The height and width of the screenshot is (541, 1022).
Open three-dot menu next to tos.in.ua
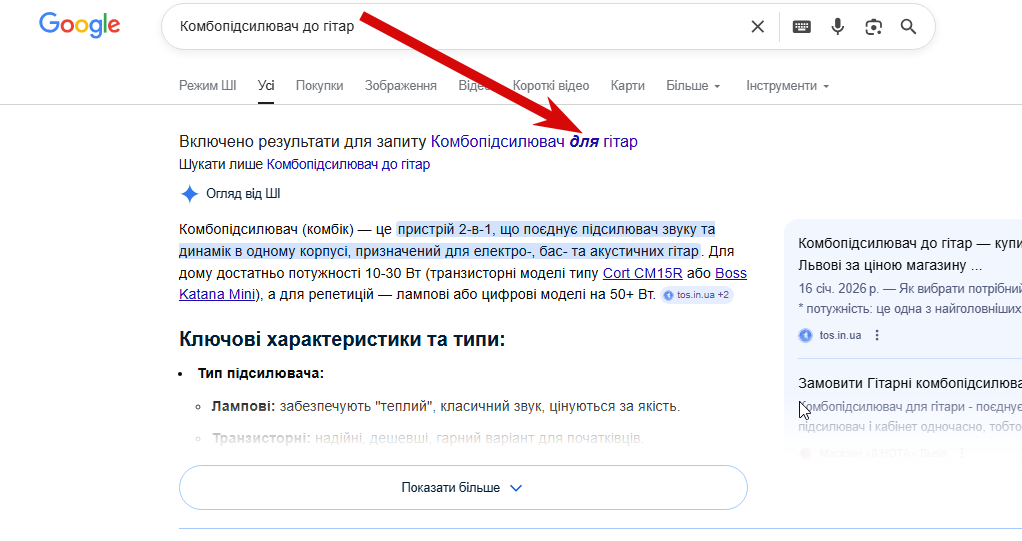(x=877, y=335)
